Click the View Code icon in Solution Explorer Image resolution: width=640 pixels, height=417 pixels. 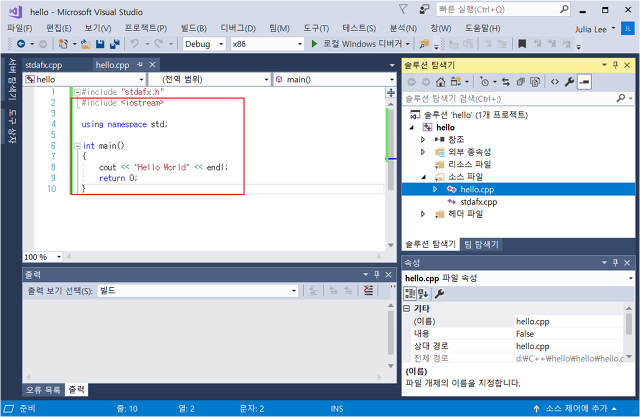(555, 82)
